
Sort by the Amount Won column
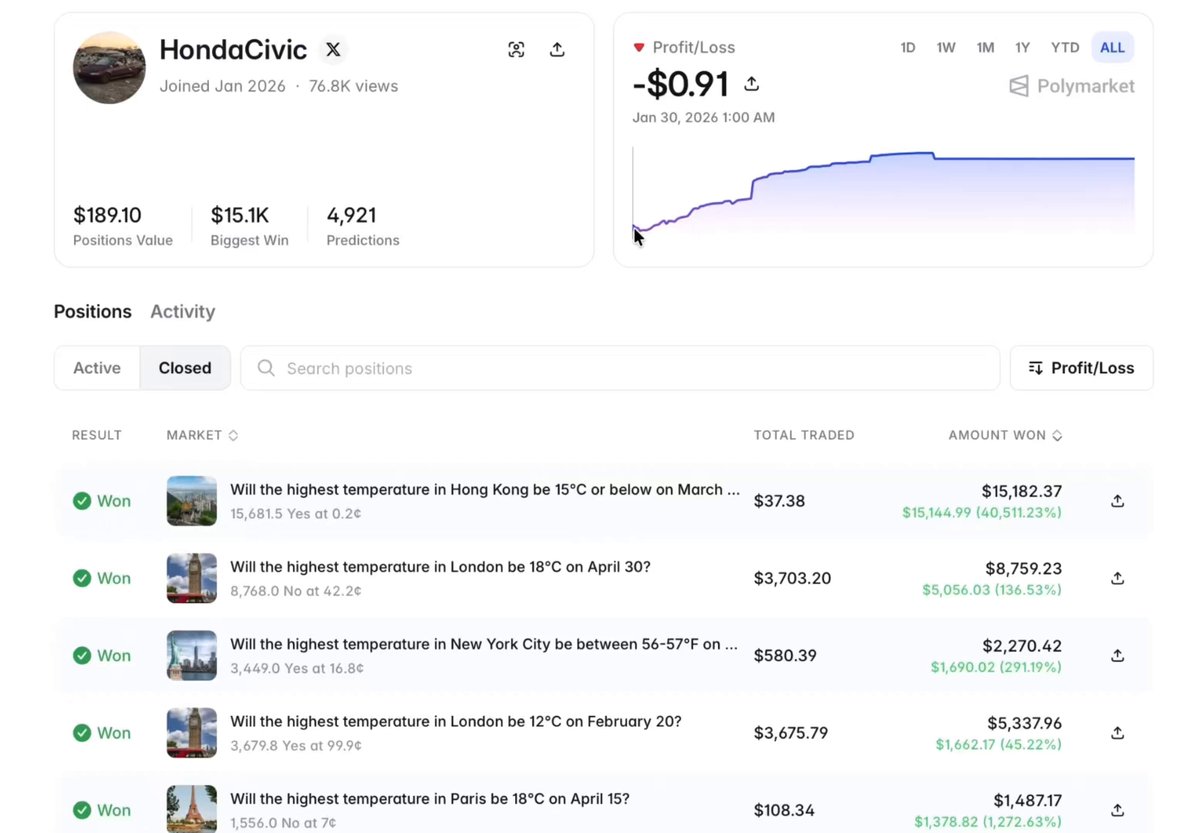1006,435
